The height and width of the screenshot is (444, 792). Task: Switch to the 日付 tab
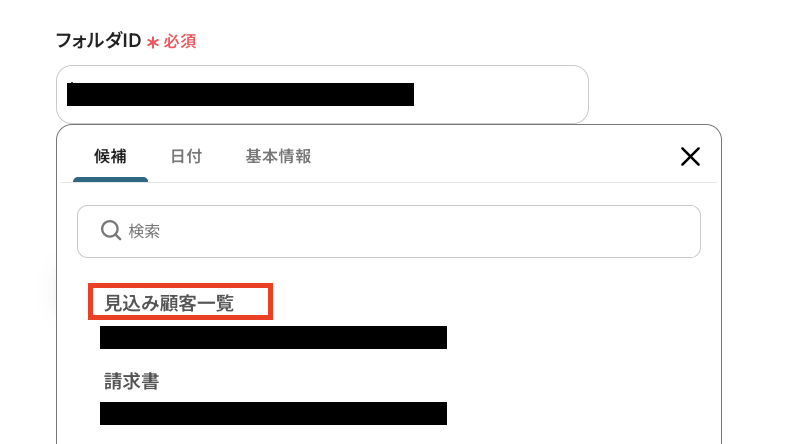tap(186, 157)
